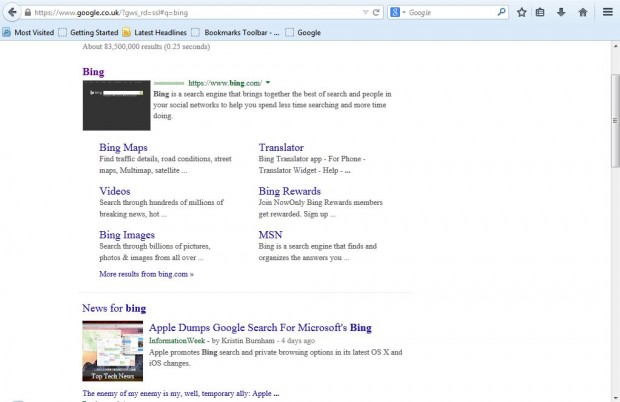The image size is (620, 402).
Task: Click the InformationWeek source text
Action: (x=177, y=340)
